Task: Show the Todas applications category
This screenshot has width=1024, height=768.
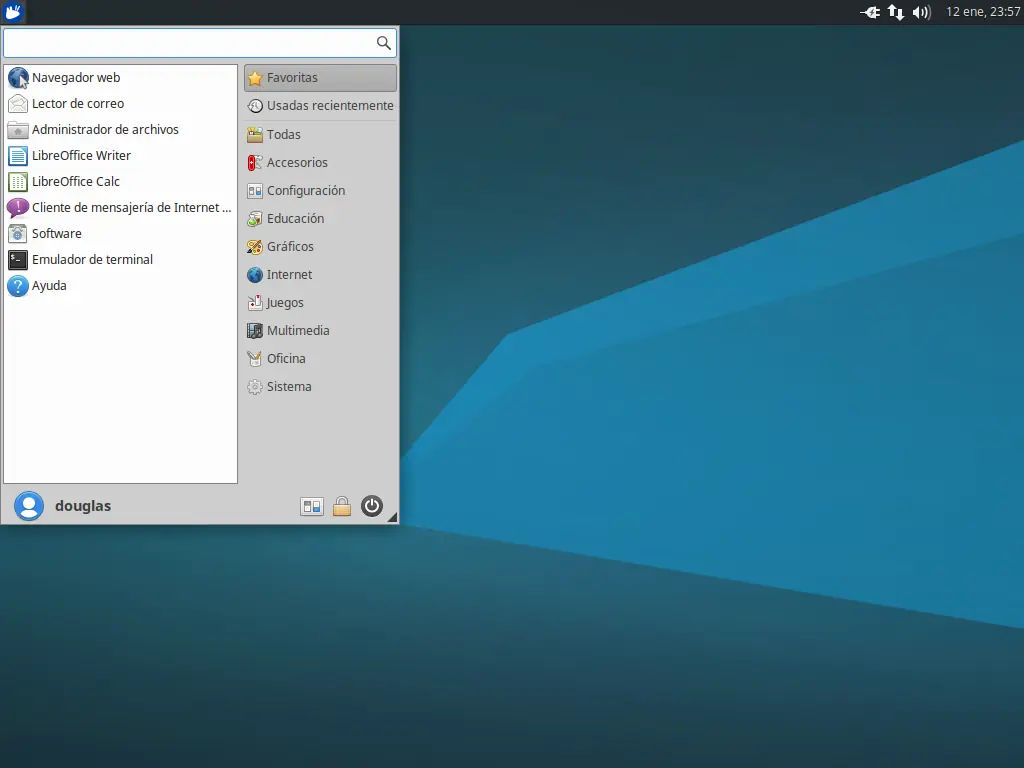Action: (x=320, y=135)
